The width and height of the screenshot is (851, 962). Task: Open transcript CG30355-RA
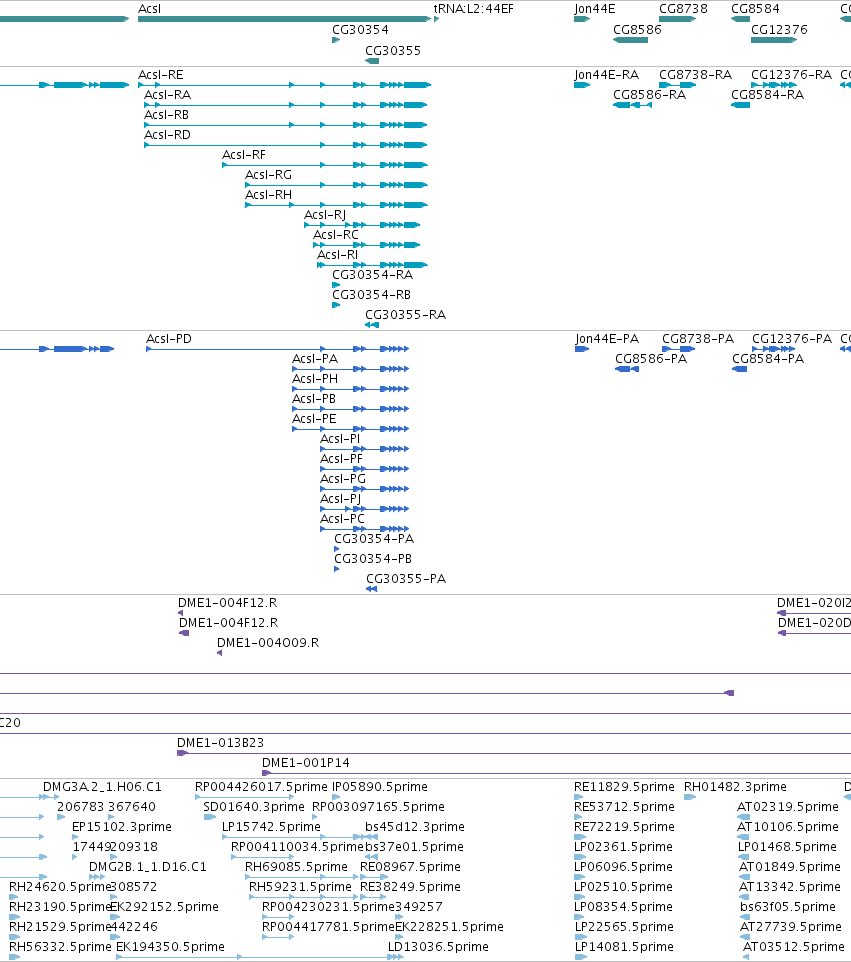coord(406,315)
